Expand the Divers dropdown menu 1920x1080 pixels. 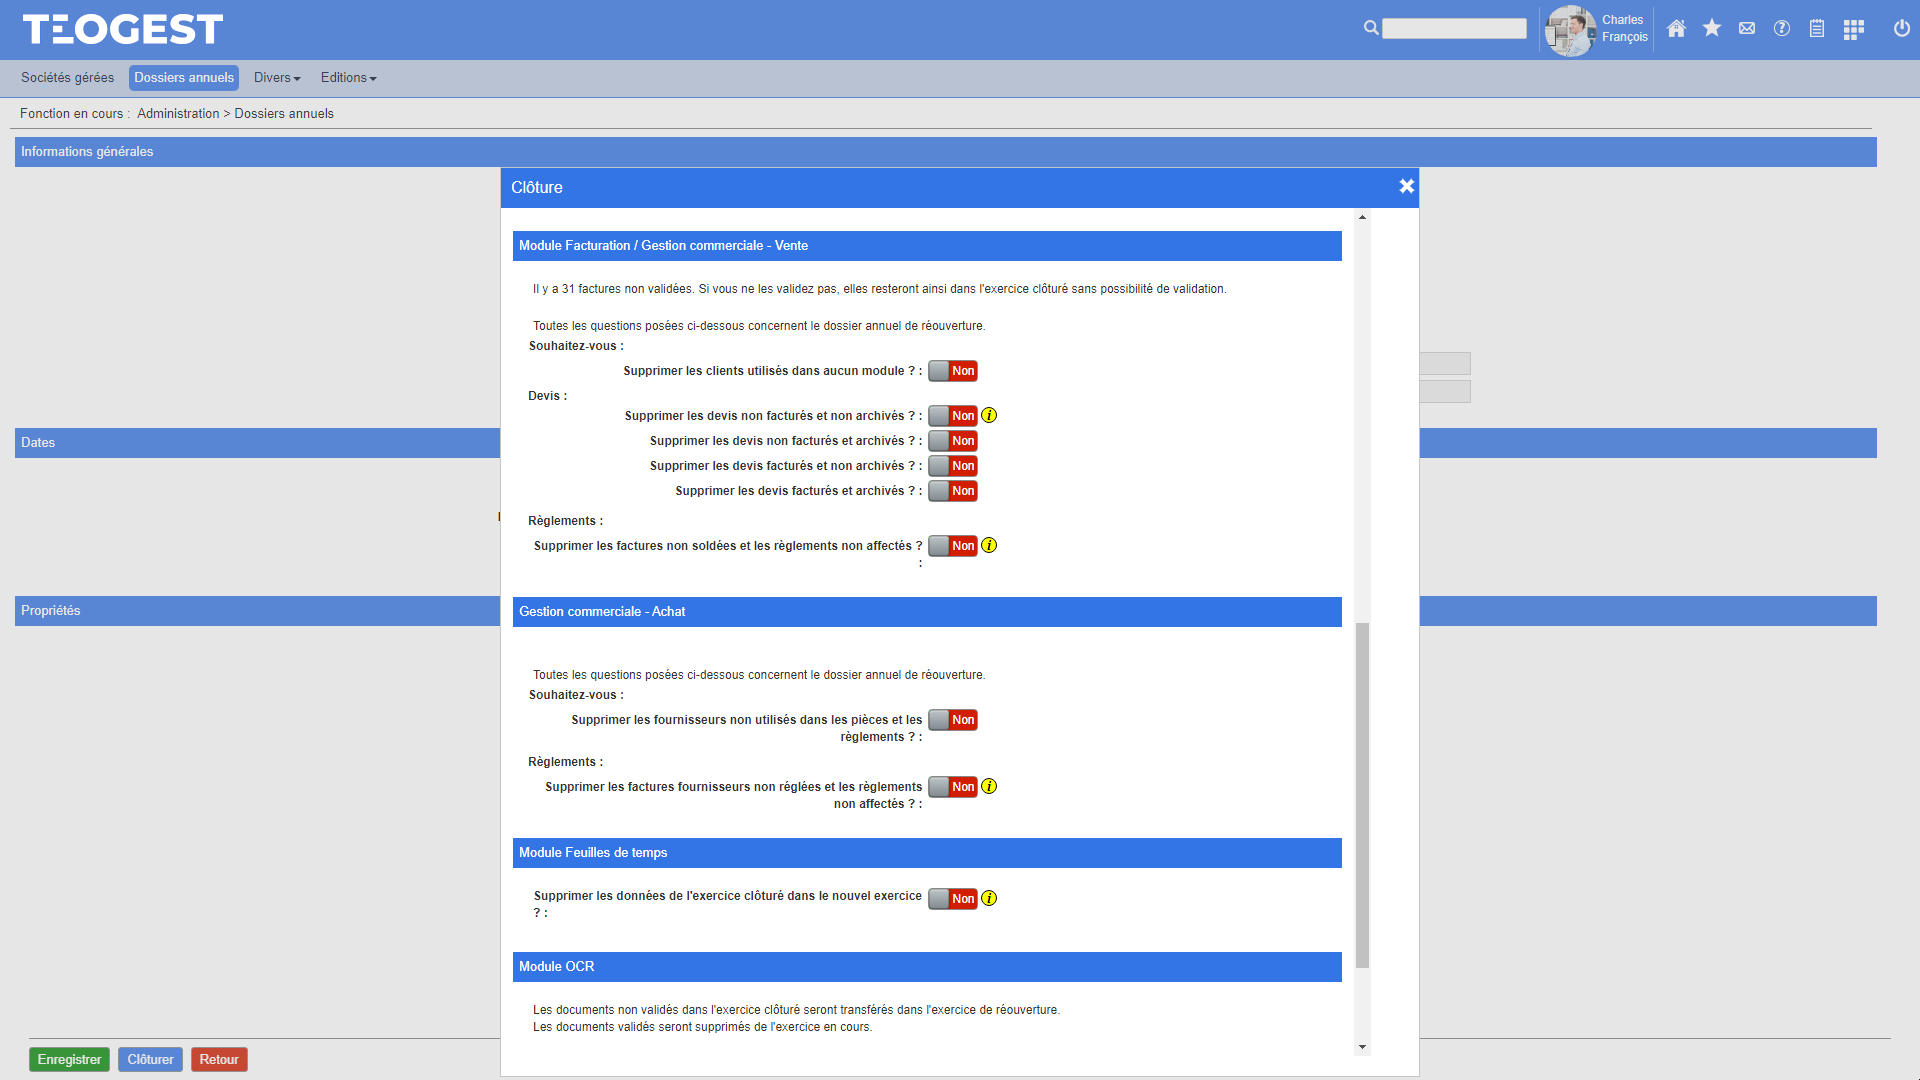[277, 78]
